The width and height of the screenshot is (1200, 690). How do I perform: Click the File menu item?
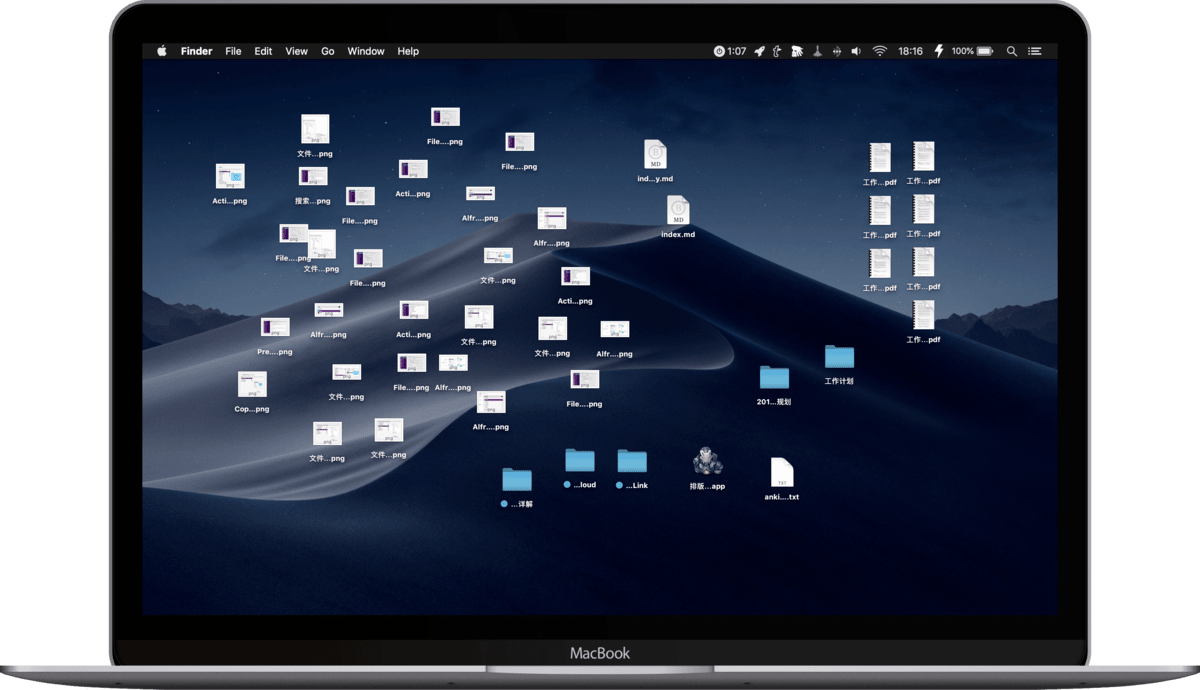tap(233, 51)
